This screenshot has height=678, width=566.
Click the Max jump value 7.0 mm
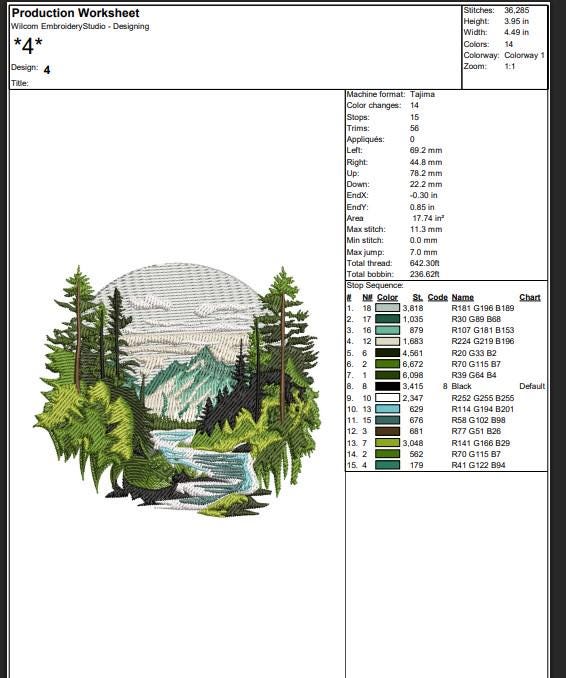[424, 252]
